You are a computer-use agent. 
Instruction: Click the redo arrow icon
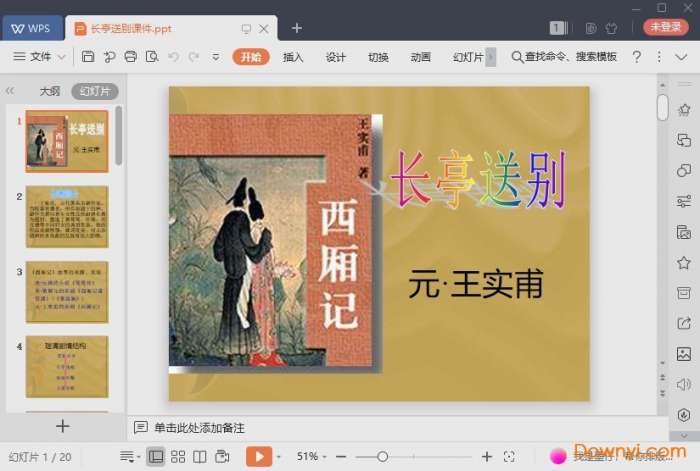point(194,57)
